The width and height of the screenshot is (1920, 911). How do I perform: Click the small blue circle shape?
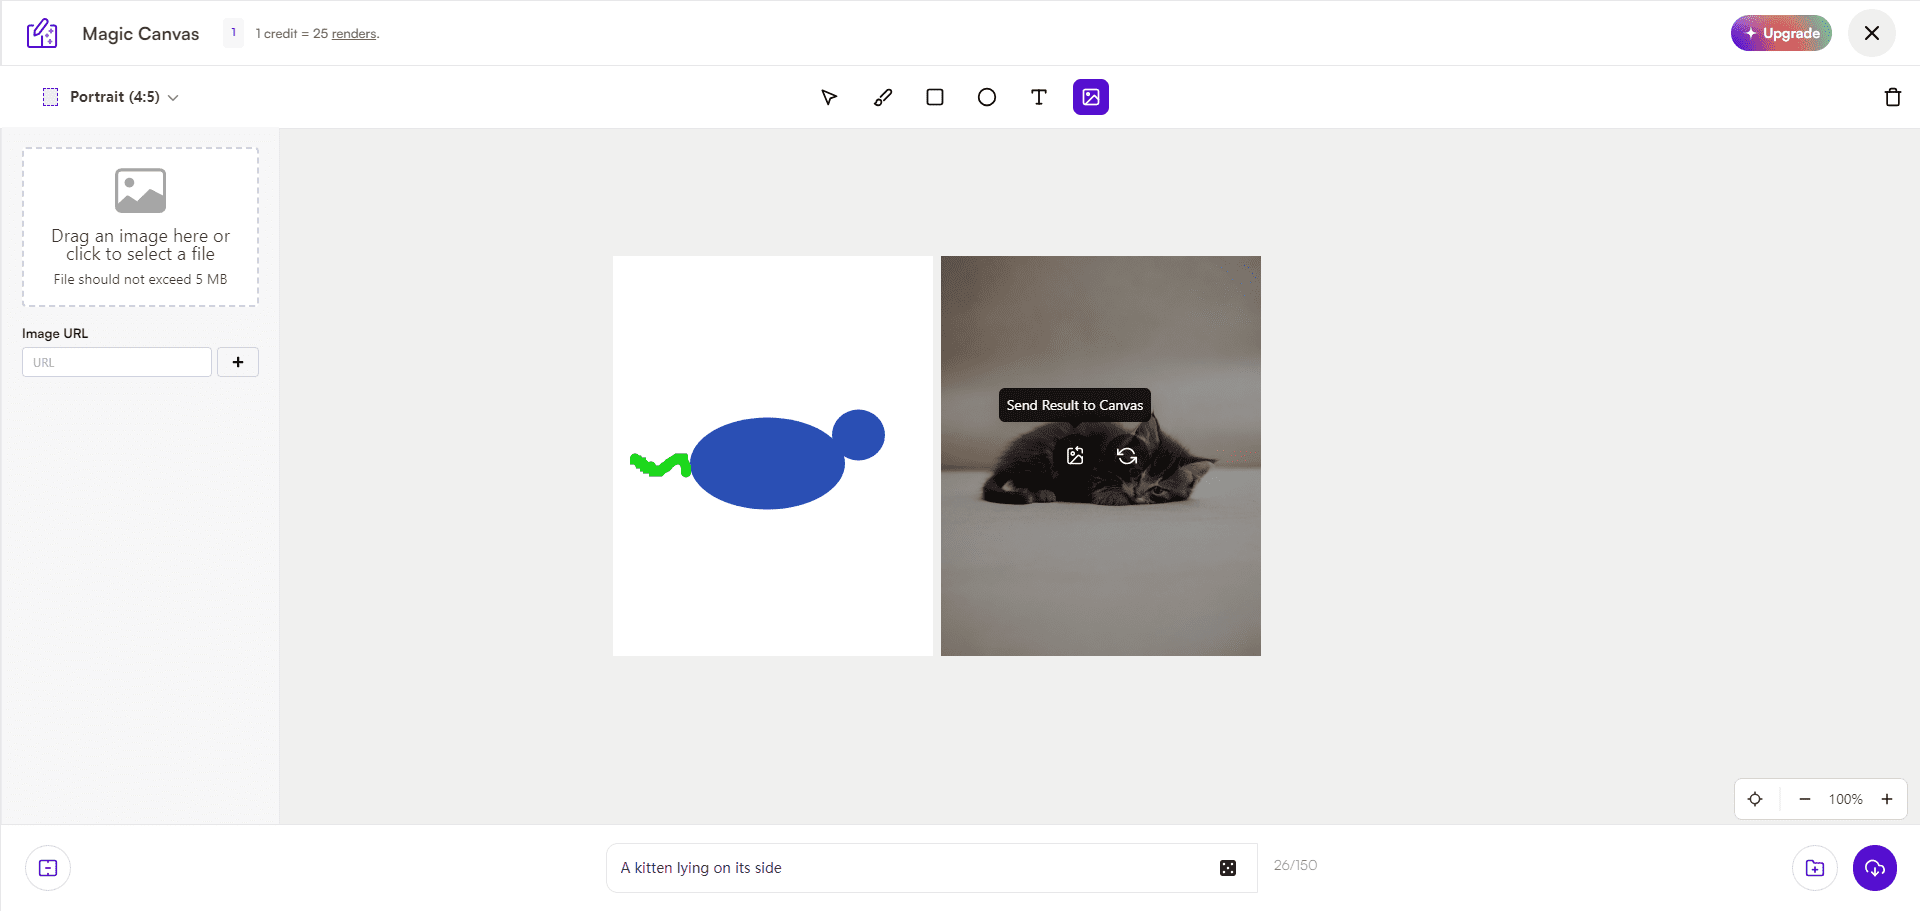pyautogui.click(x=860, y=433)
